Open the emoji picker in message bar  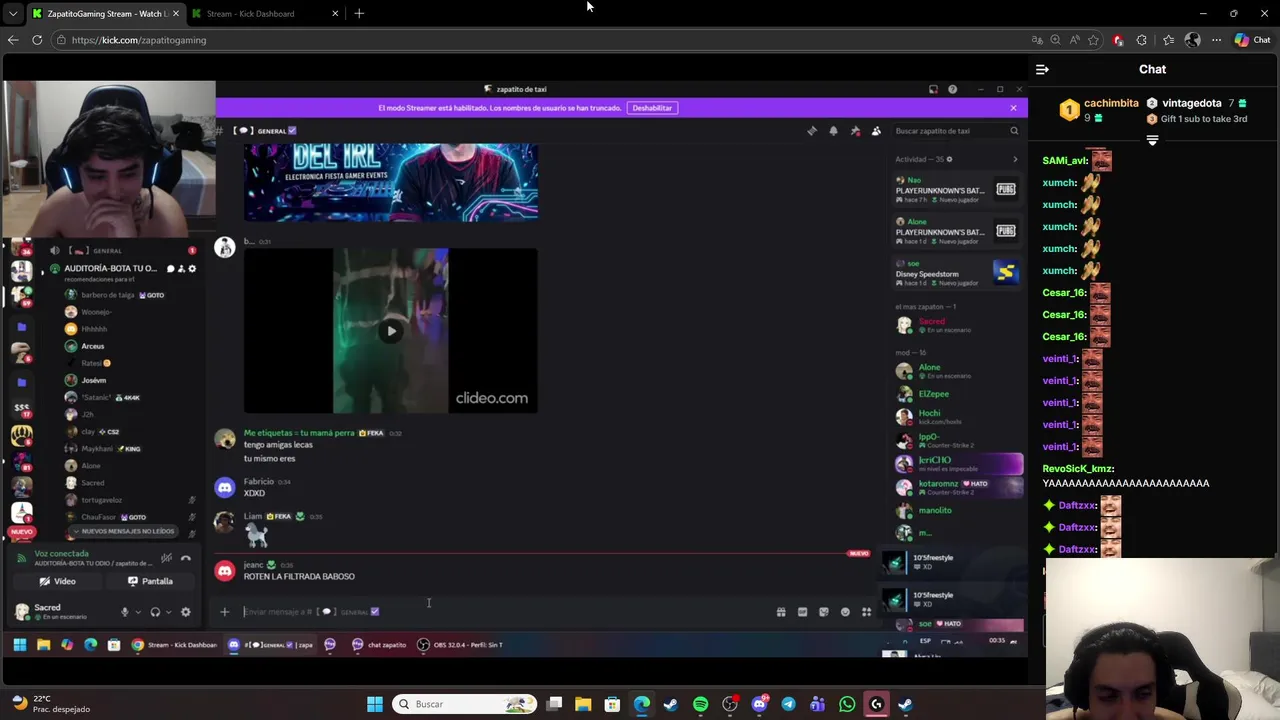[845, 612]
